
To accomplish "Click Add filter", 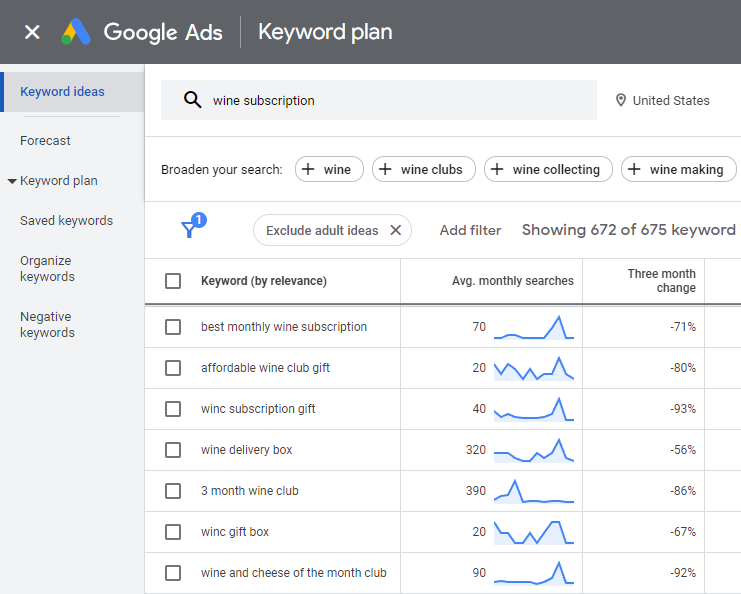I will [470, 230].
